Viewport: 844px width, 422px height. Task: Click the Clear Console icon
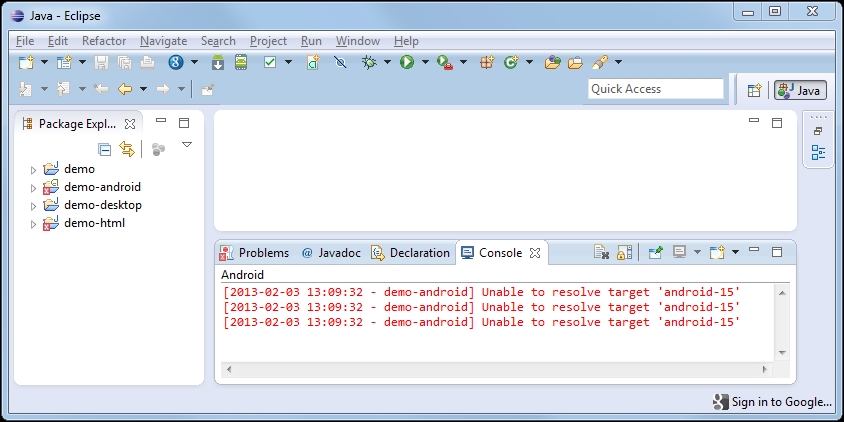coord(601,252)
